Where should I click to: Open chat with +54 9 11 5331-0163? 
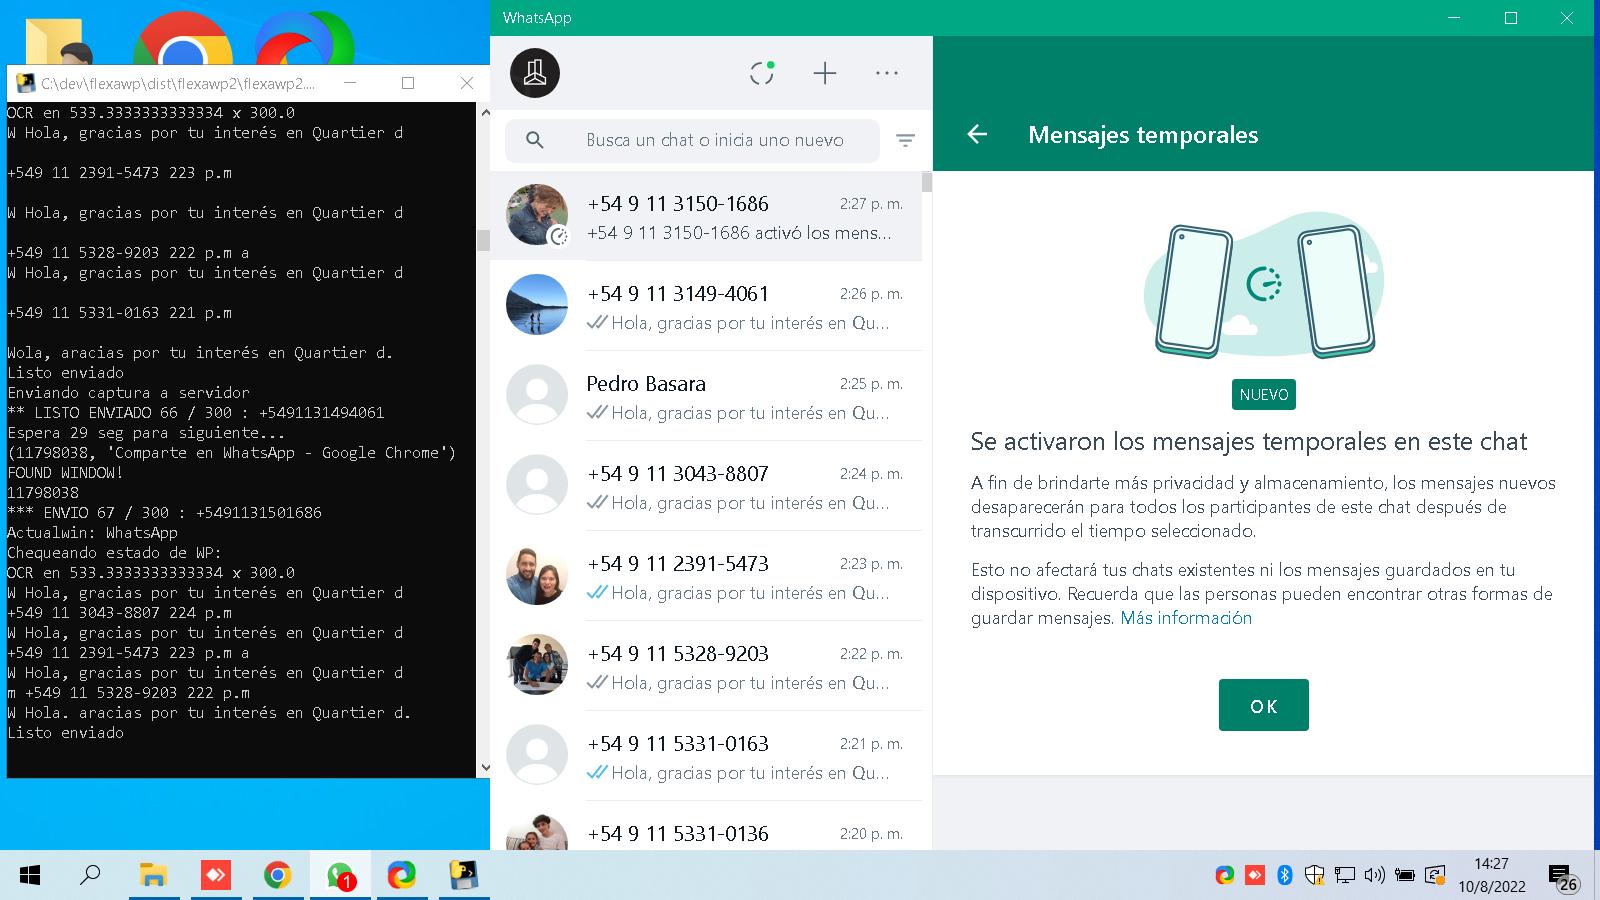(x=706, y=756)
